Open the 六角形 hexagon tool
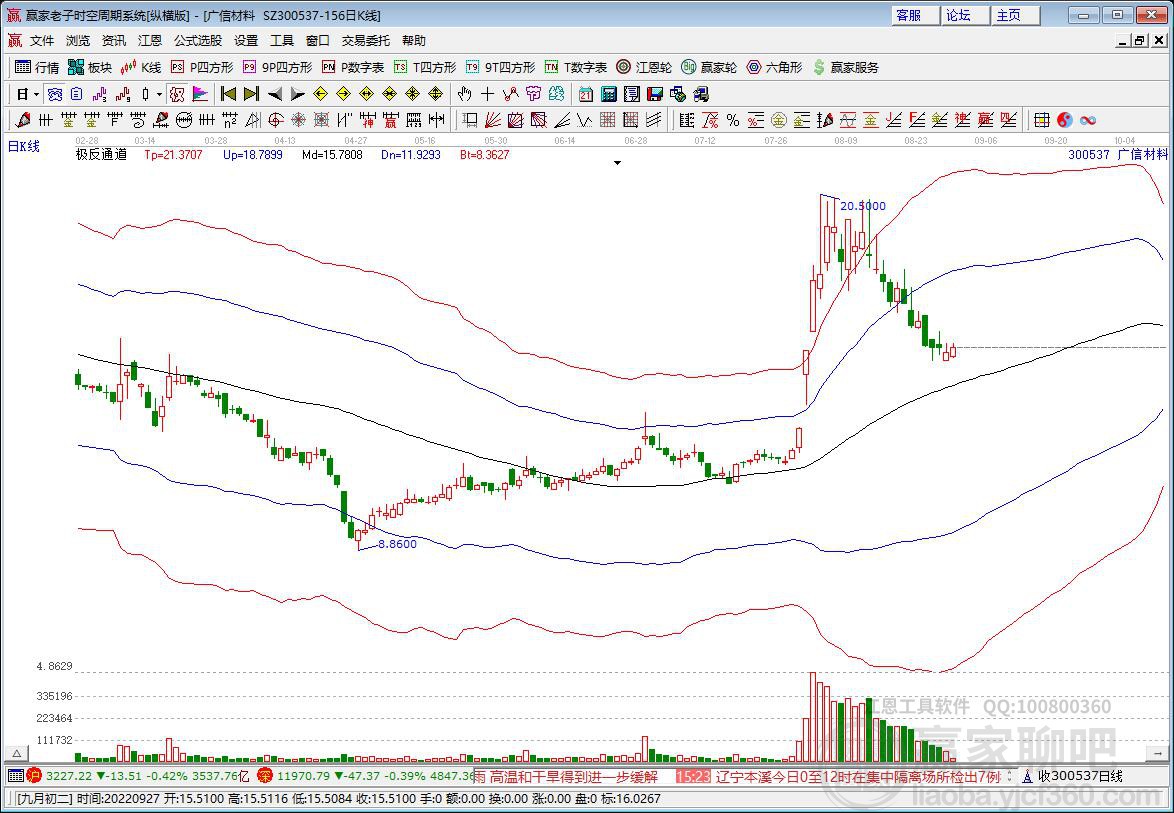The width and height of the screenshot is (1174, 813). 774,67
